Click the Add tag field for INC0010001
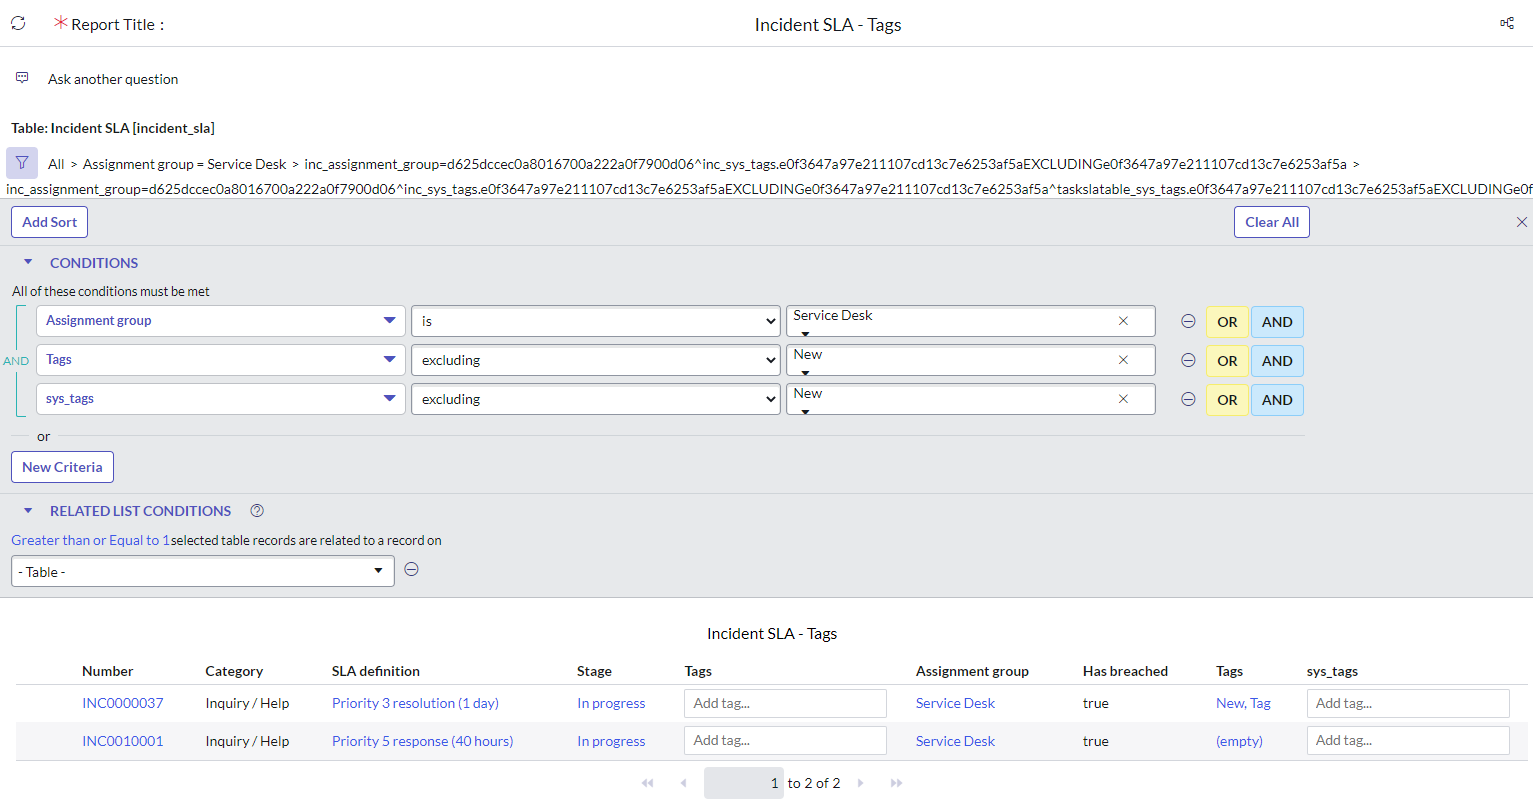 point(785,740)
